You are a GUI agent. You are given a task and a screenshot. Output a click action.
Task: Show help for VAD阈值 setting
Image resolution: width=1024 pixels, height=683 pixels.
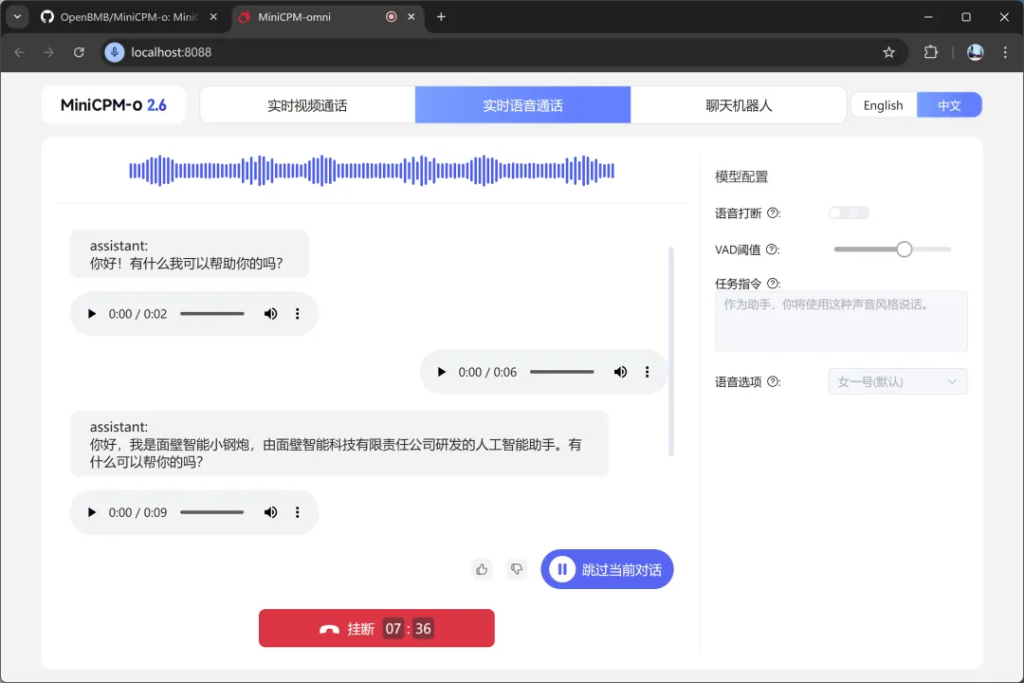click(771, 249)
